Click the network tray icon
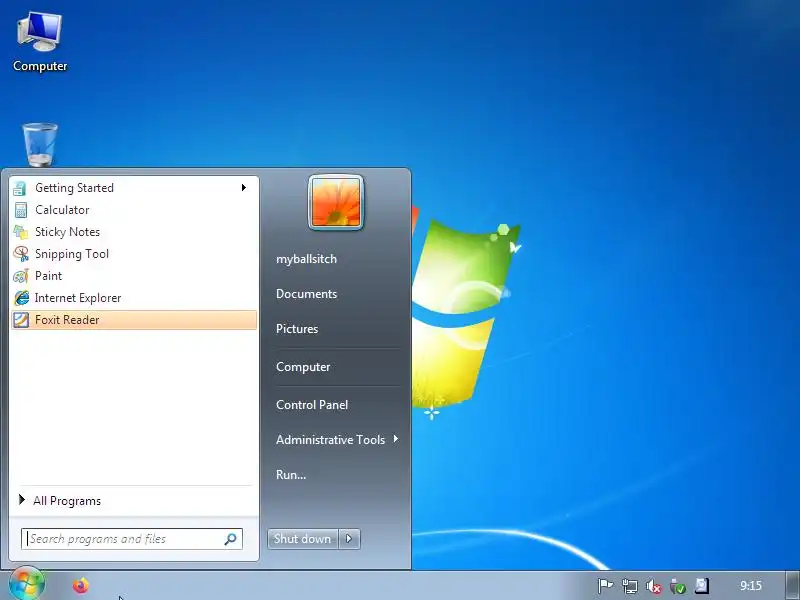The height and width of the screenshot is (600, 800). (630, 586)
